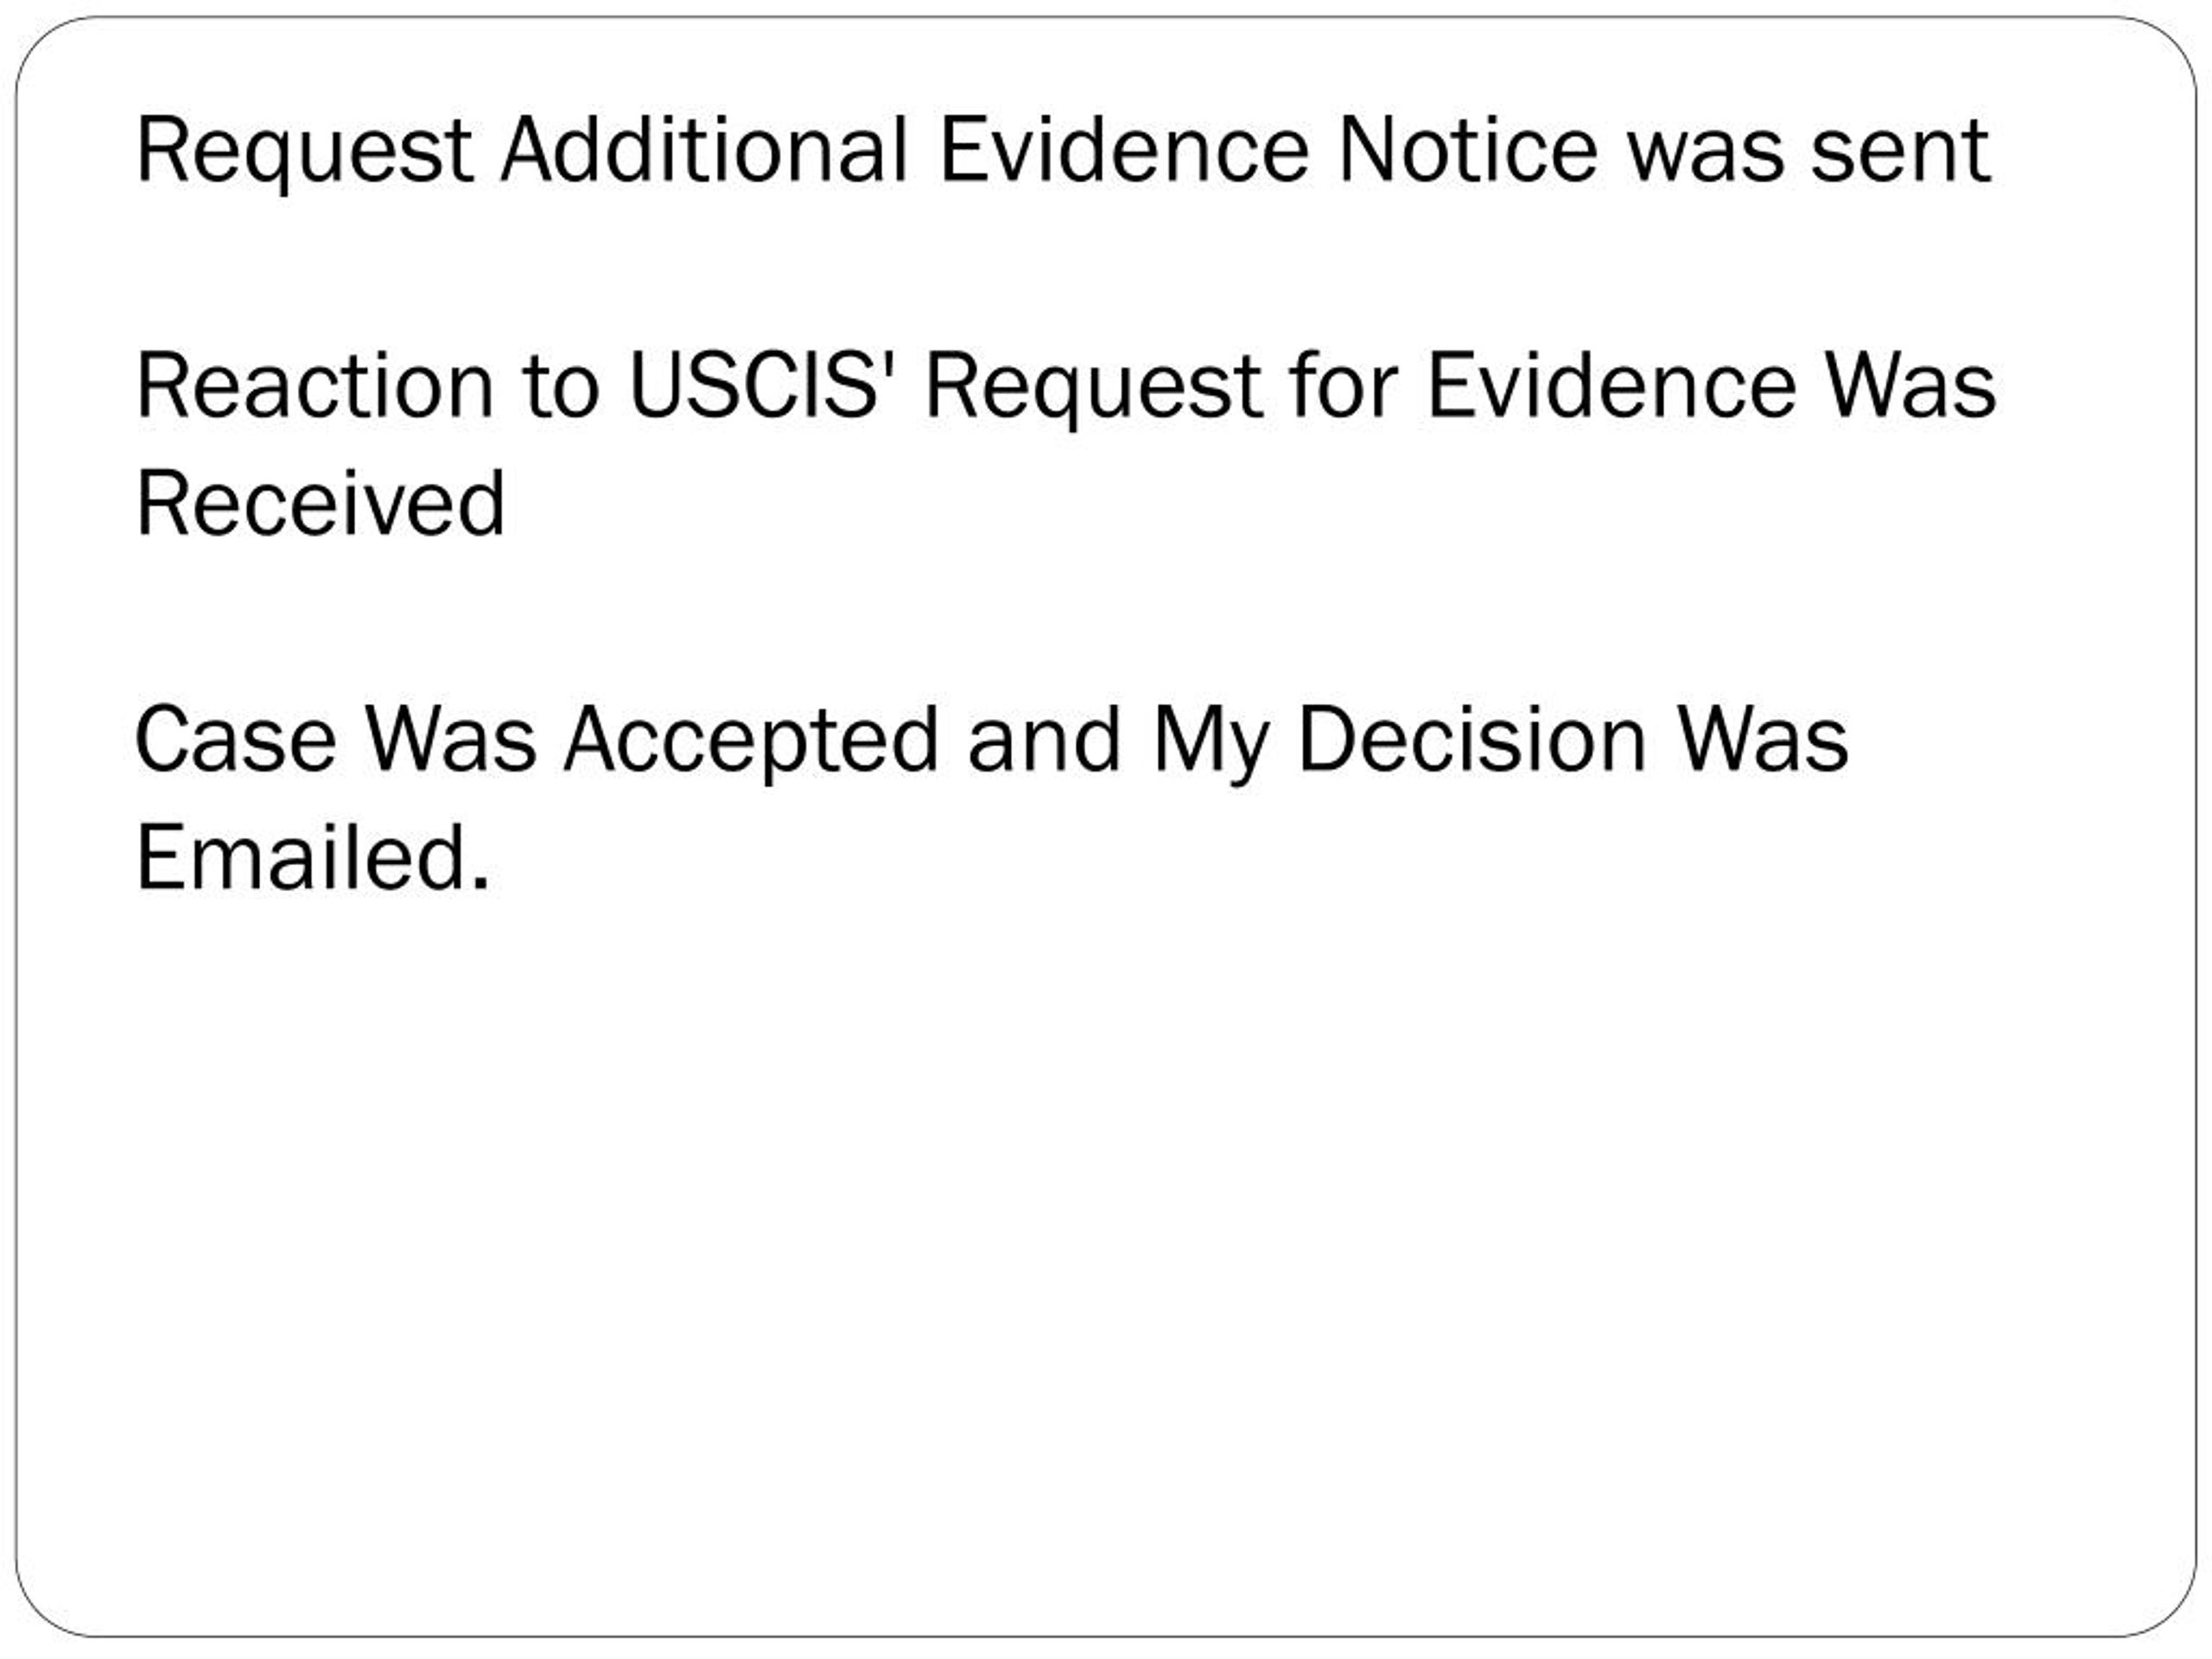Click the word "Reaction"

click(x=314, y=386)
